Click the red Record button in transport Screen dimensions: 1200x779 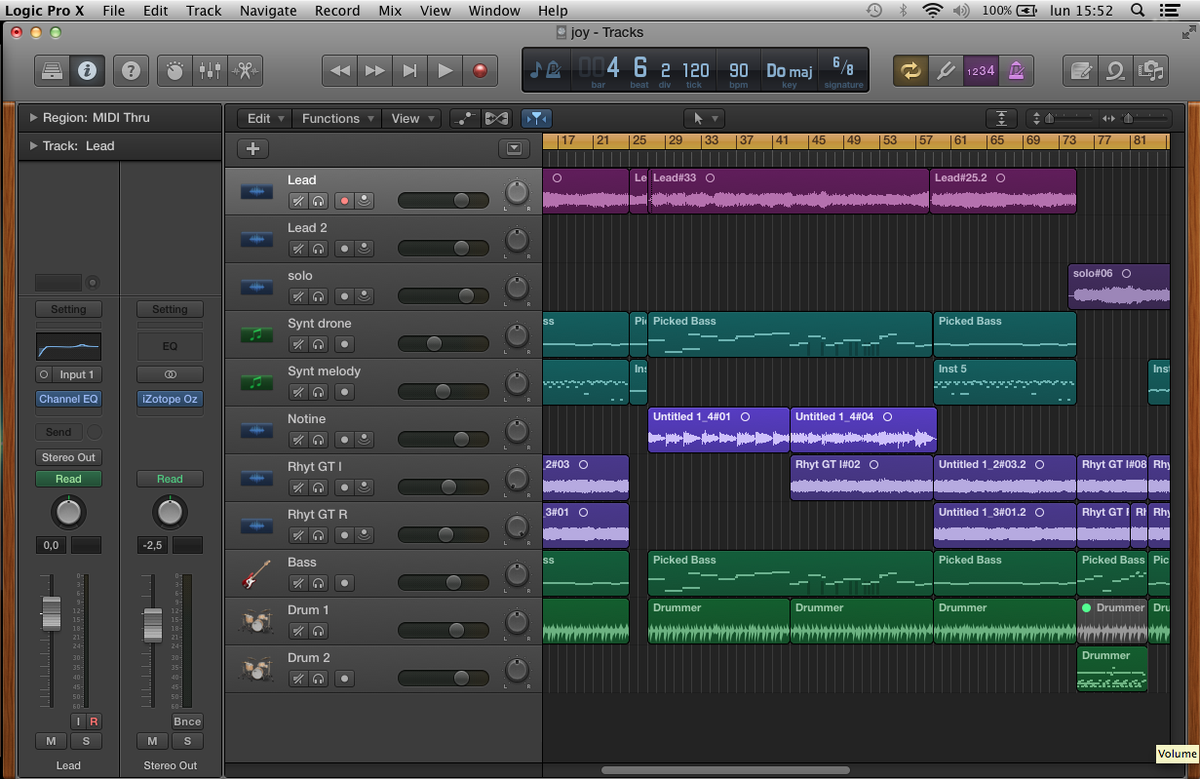coord(480,71)
